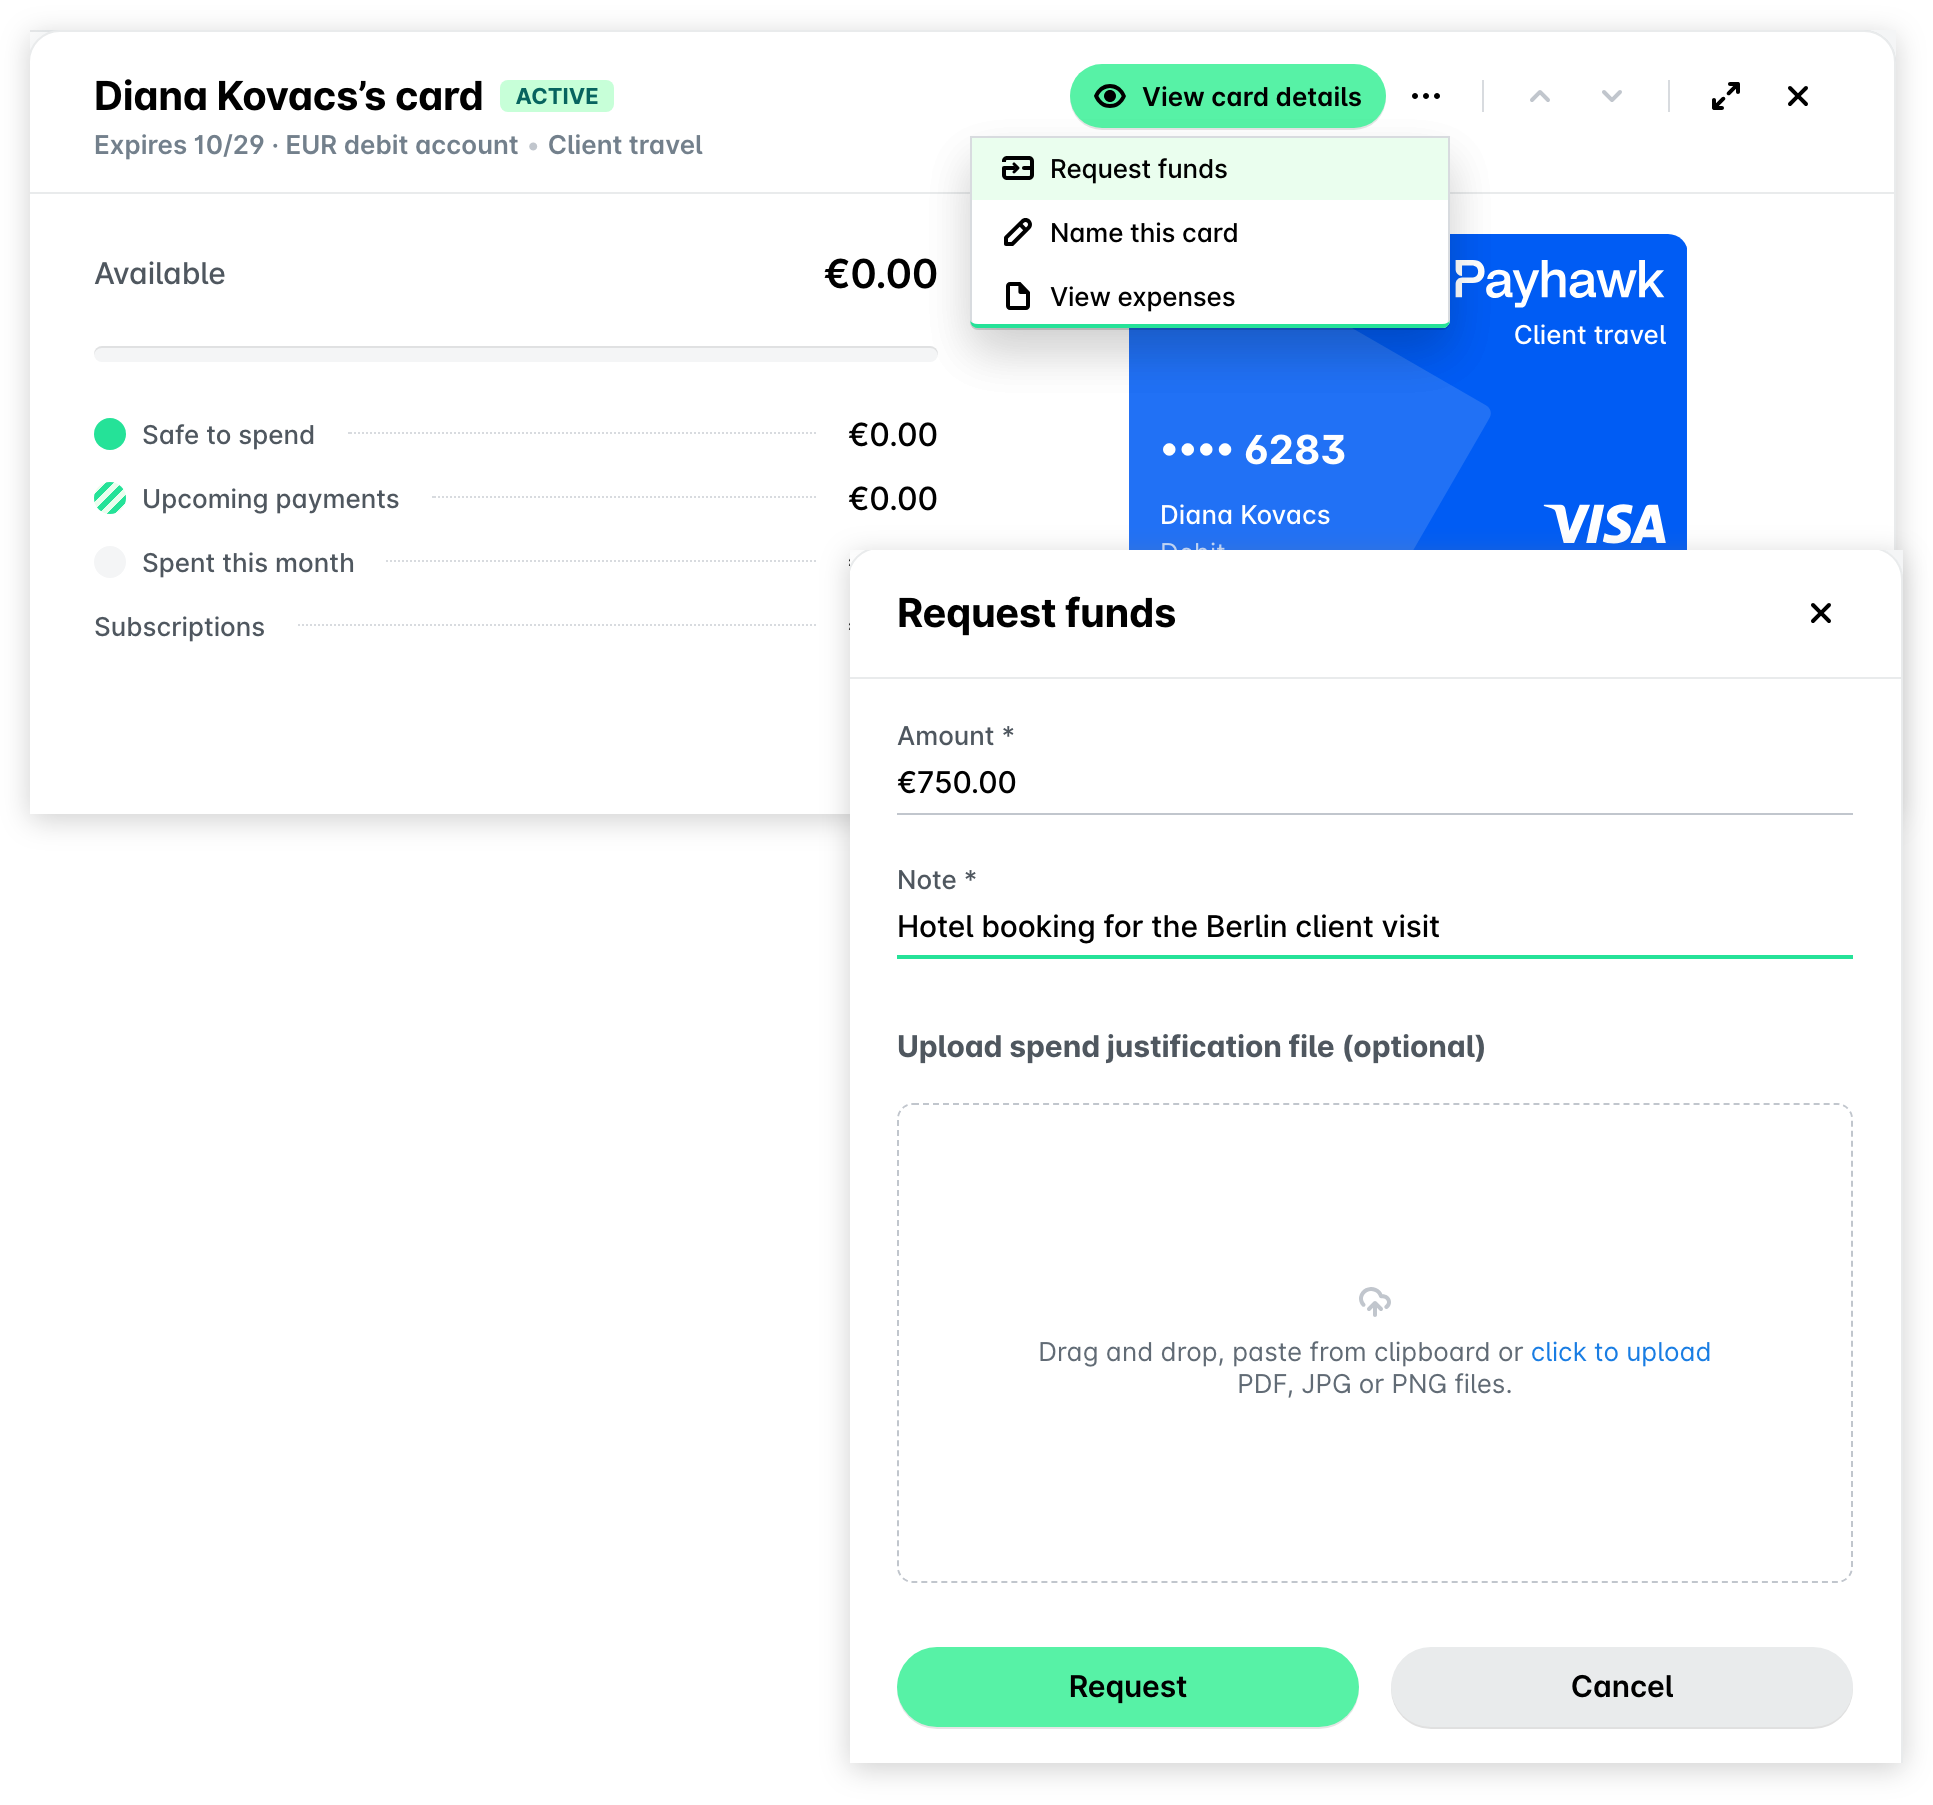Go to previous card with up chevron
Viewport: 1933px width, 1805px height.
[1539, 97]
